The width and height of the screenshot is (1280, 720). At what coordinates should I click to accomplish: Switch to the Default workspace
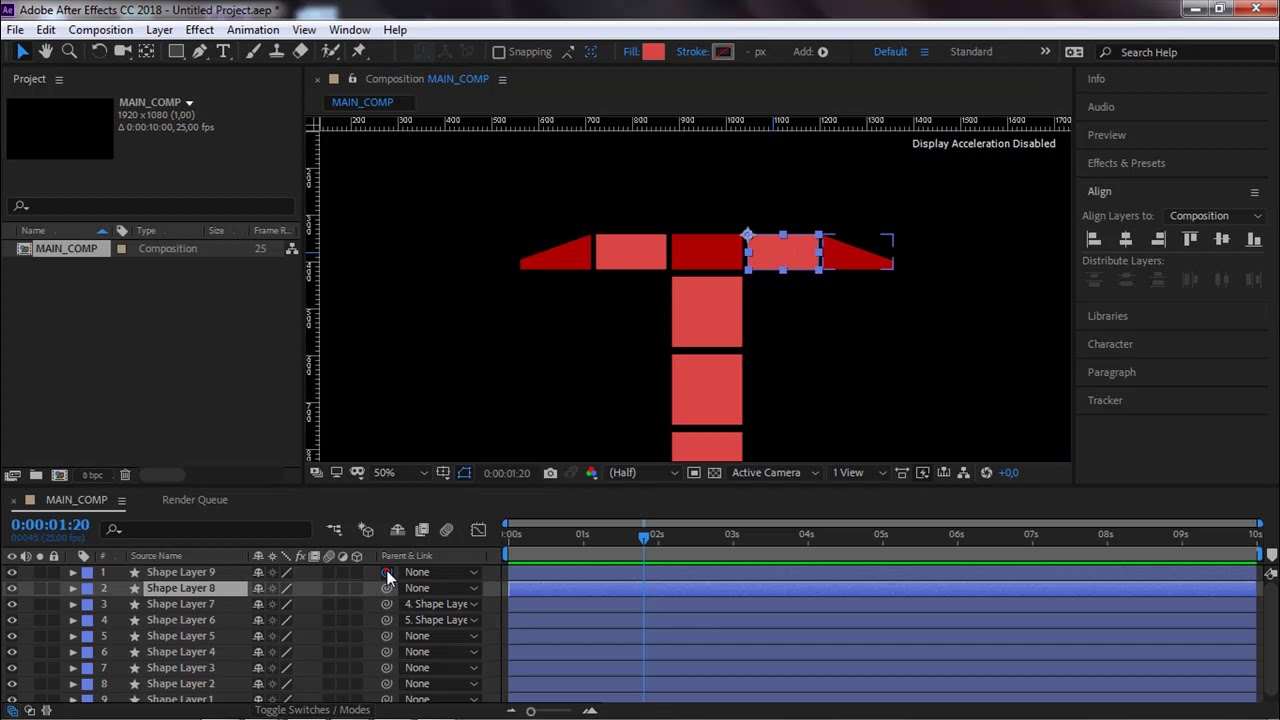(890, 52)
